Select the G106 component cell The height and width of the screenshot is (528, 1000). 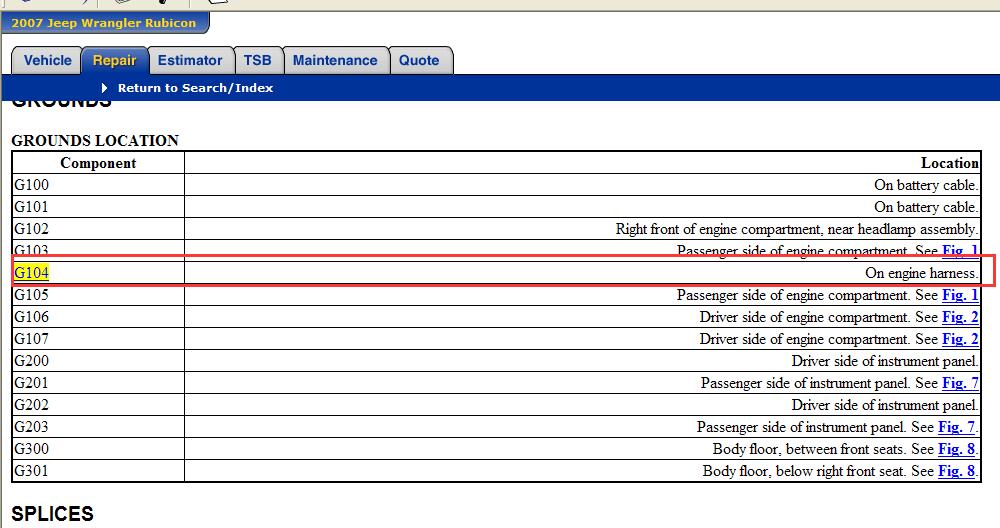click(x=98, y=317)
